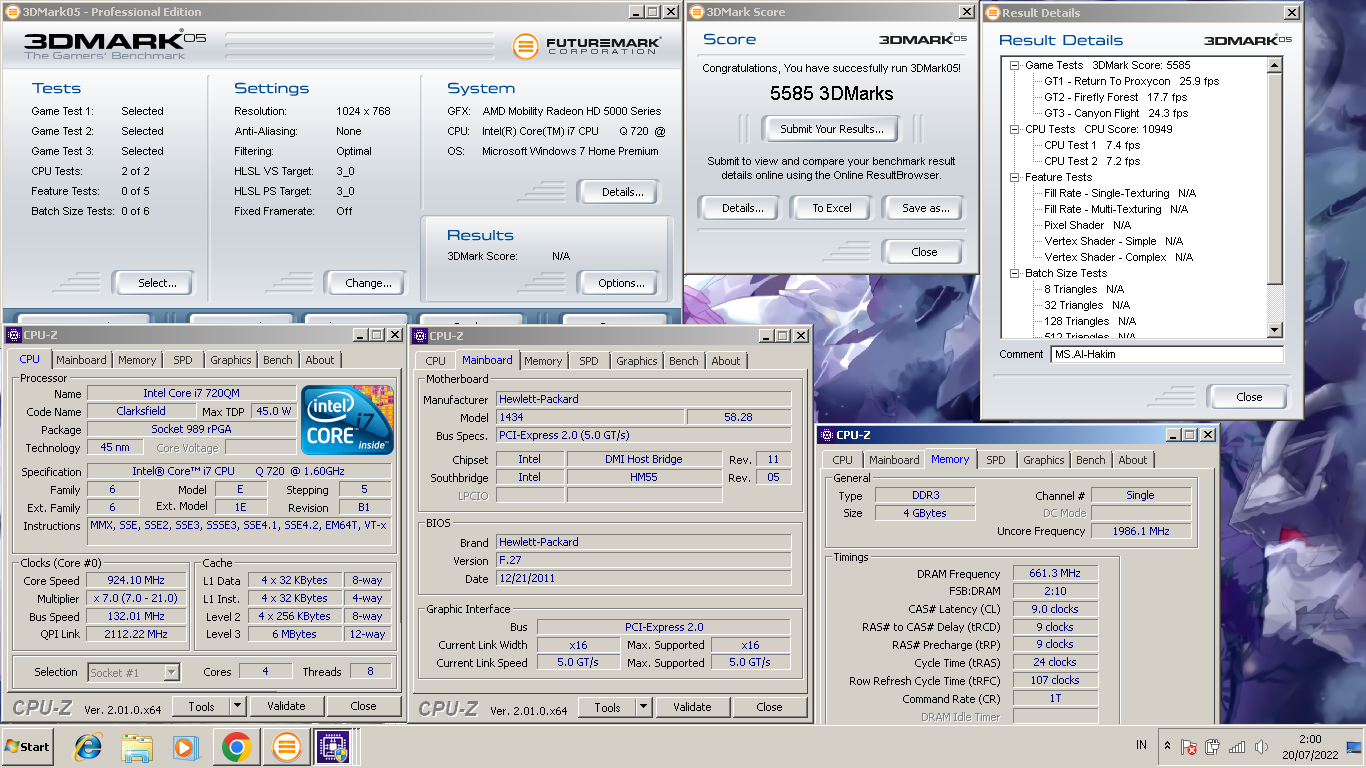
Task: Click the 3DMark05 window title icon
Action: click(11, 12)
